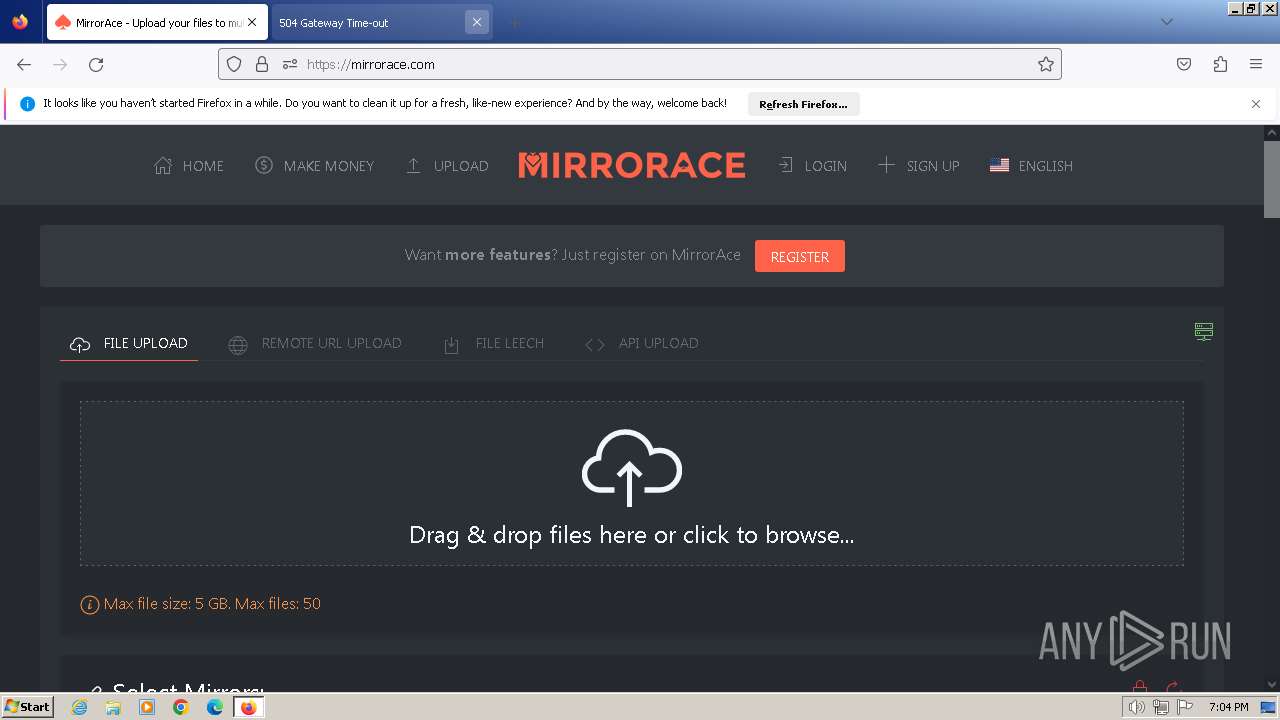This screenshot has height=720, width=1280.
Task: Open the media player taskbar icon
Action: pyautogui.click(x=147, y=707)
